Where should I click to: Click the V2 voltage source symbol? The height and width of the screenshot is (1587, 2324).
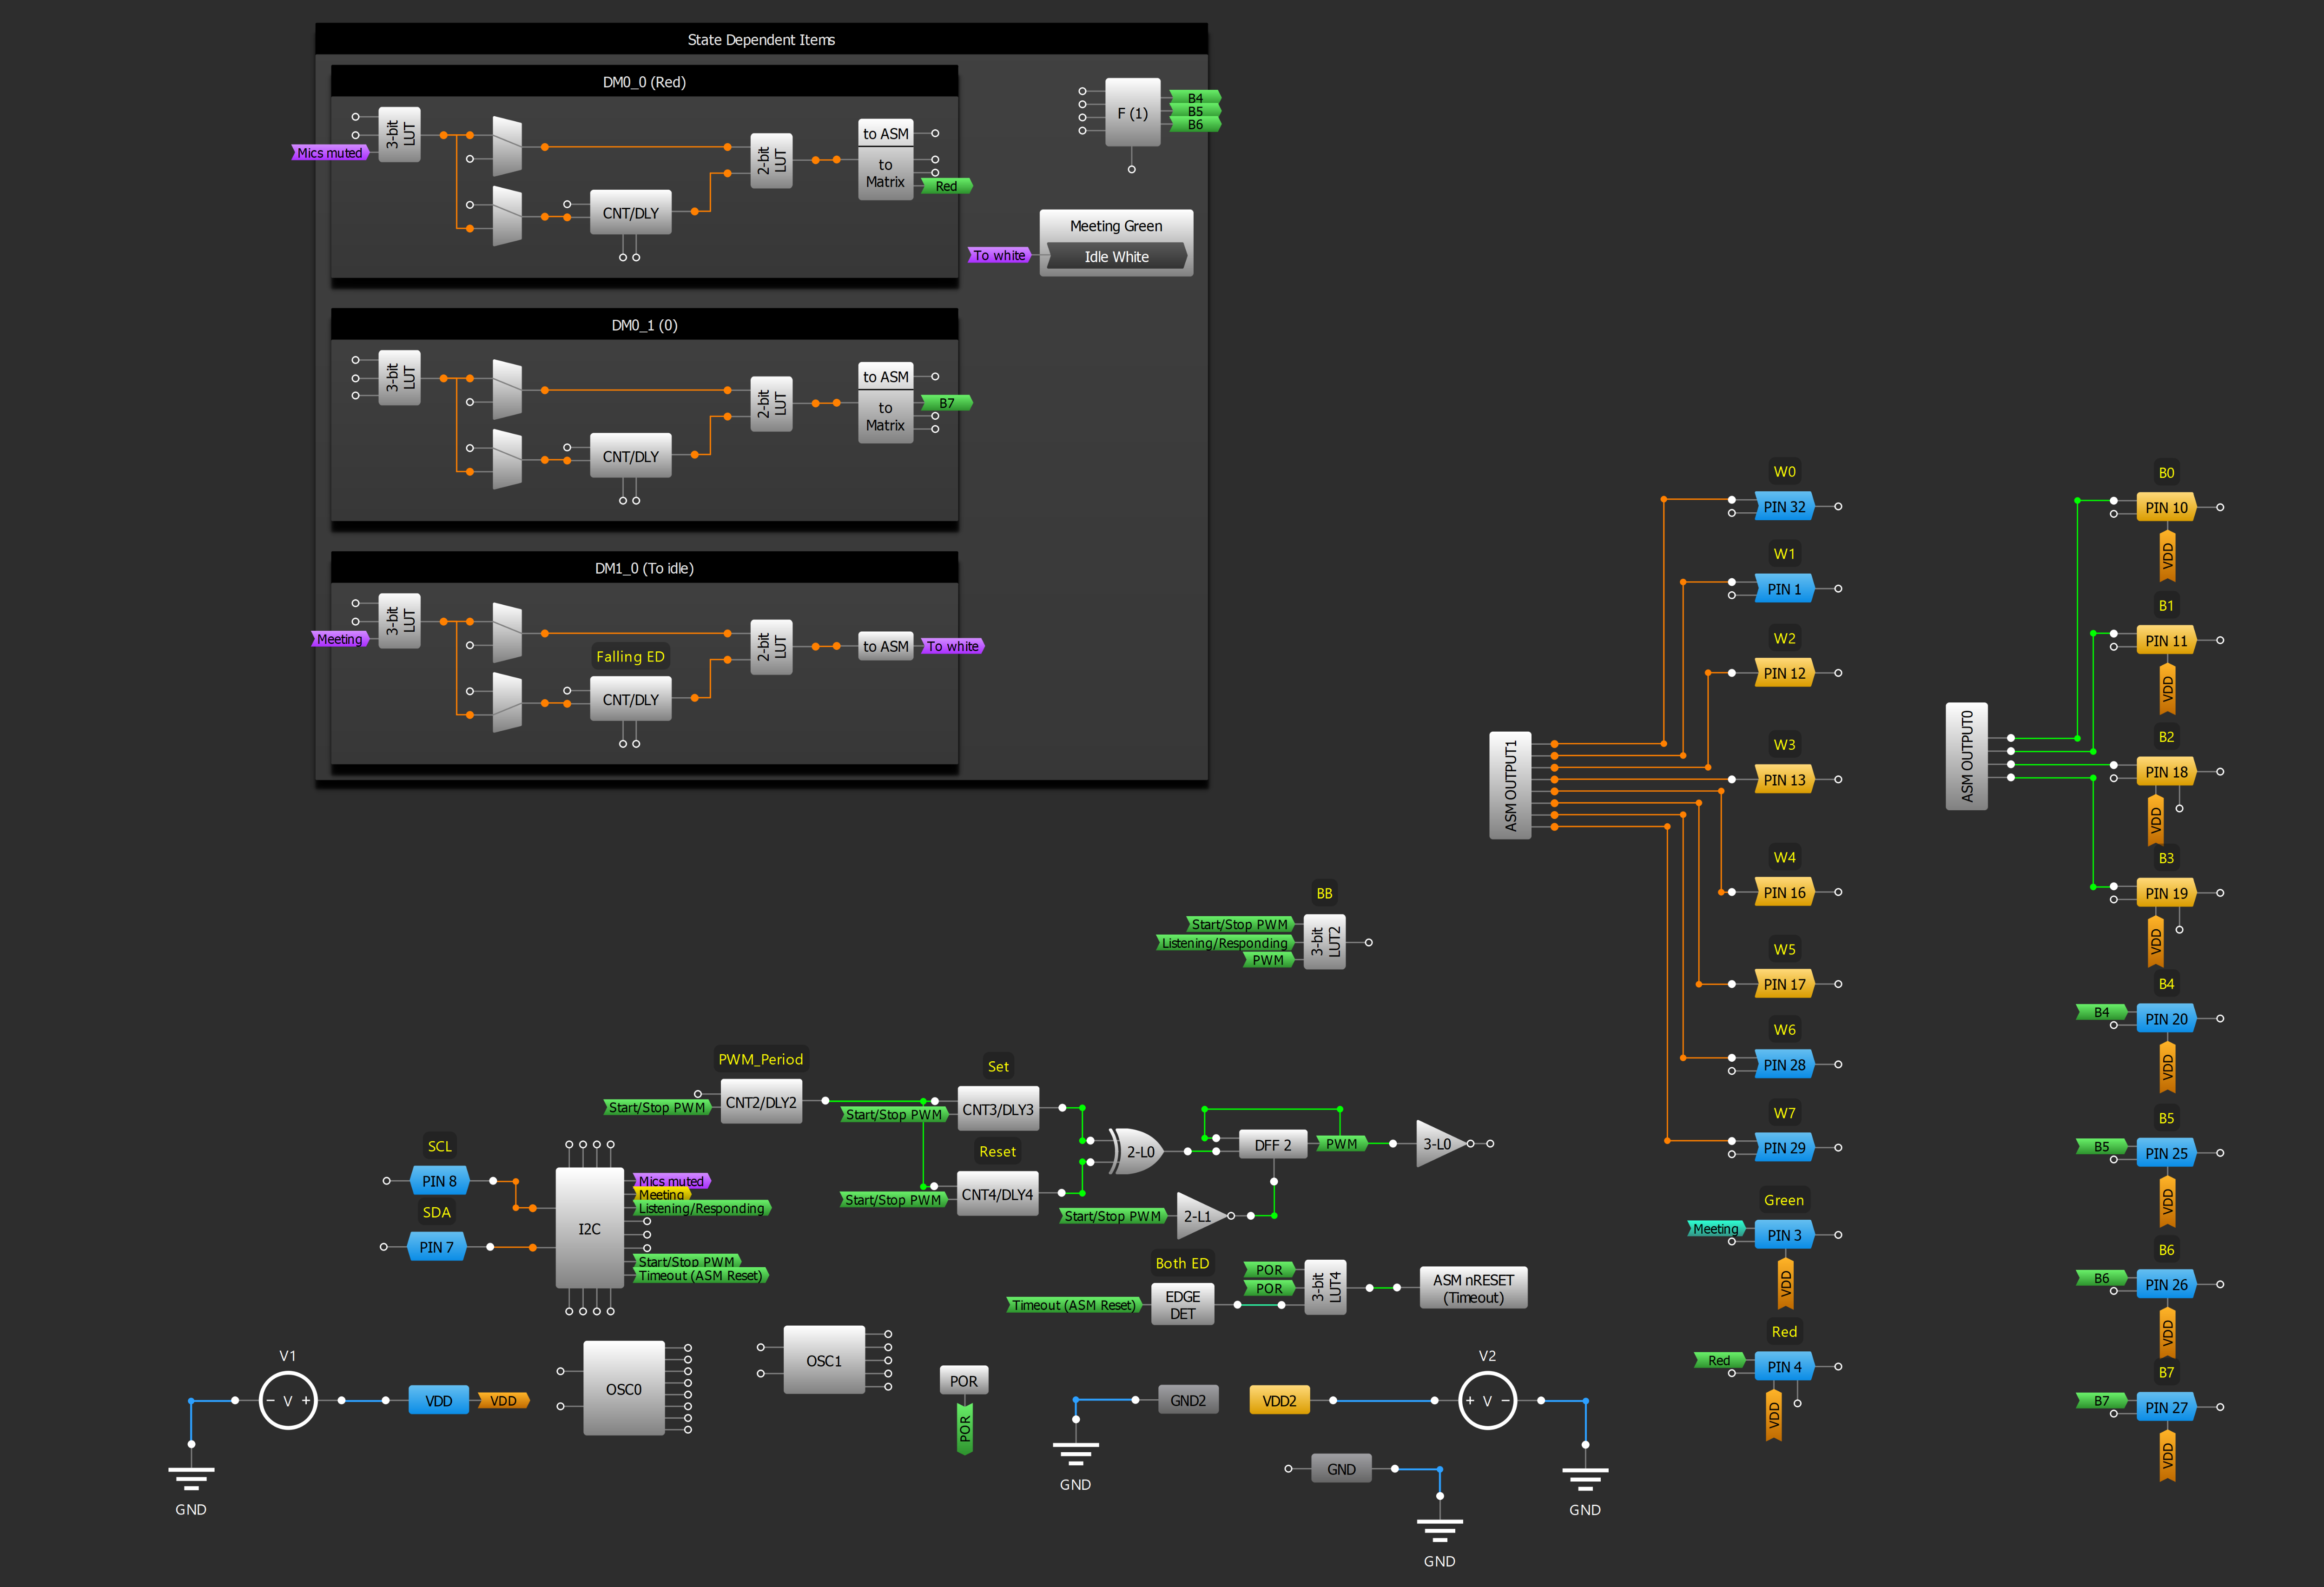pyautogui.click(x=1487, y=1400)
